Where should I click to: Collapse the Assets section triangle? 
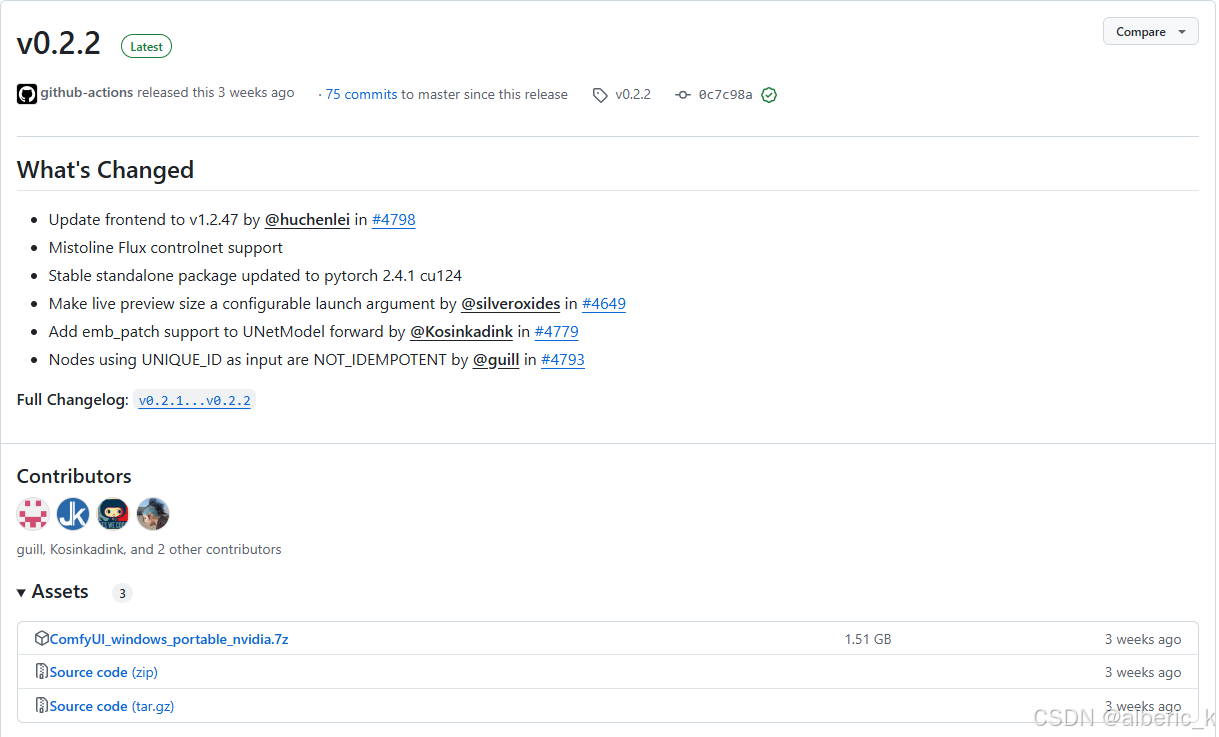[x=21, y=593]
